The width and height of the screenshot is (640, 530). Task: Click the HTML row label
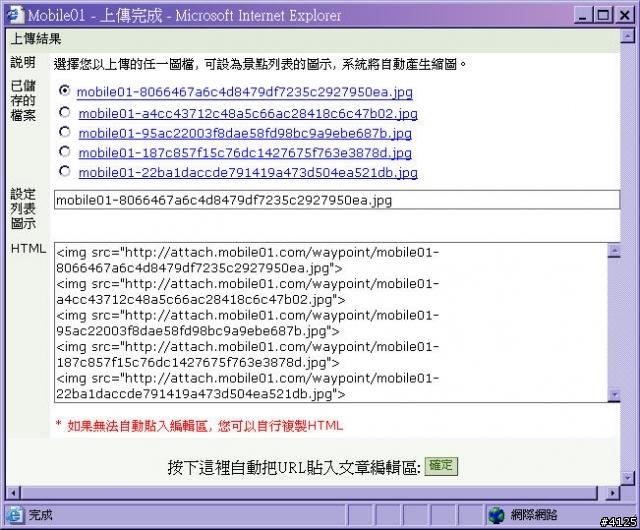(x=28, y=249)
